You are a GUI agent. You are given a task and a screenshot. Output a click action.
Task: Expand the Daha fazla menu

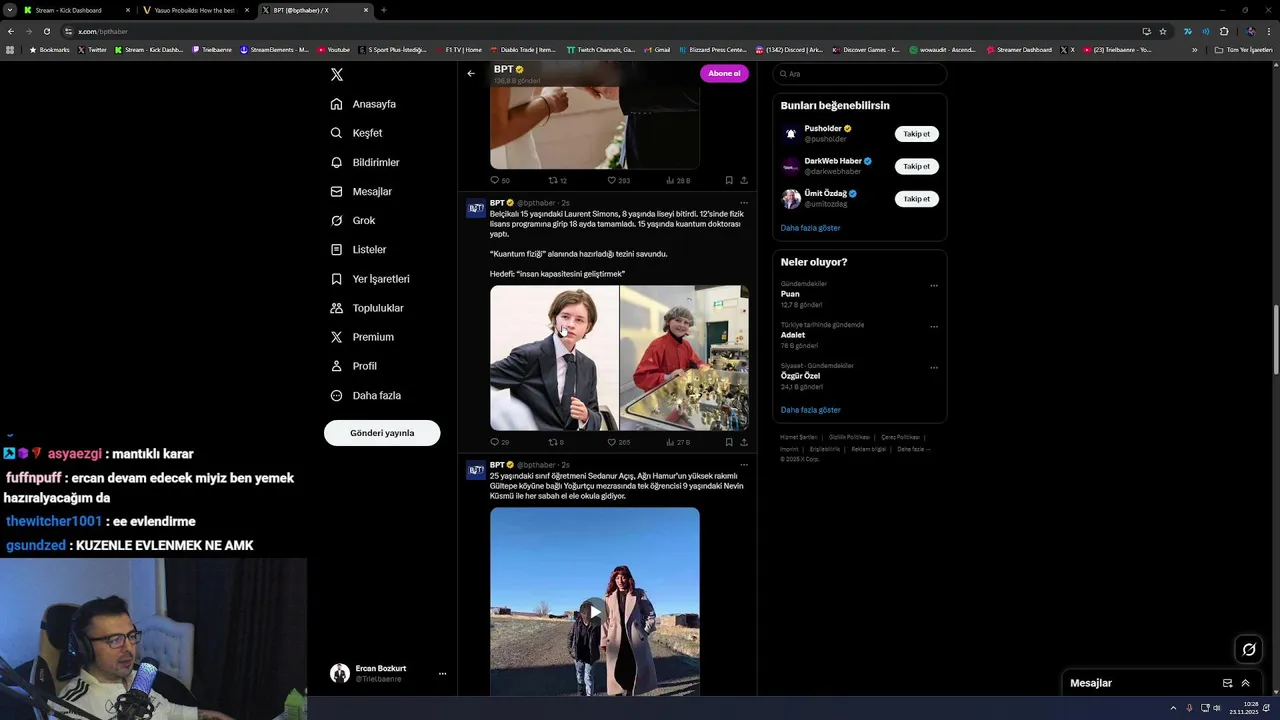point(365,395)
